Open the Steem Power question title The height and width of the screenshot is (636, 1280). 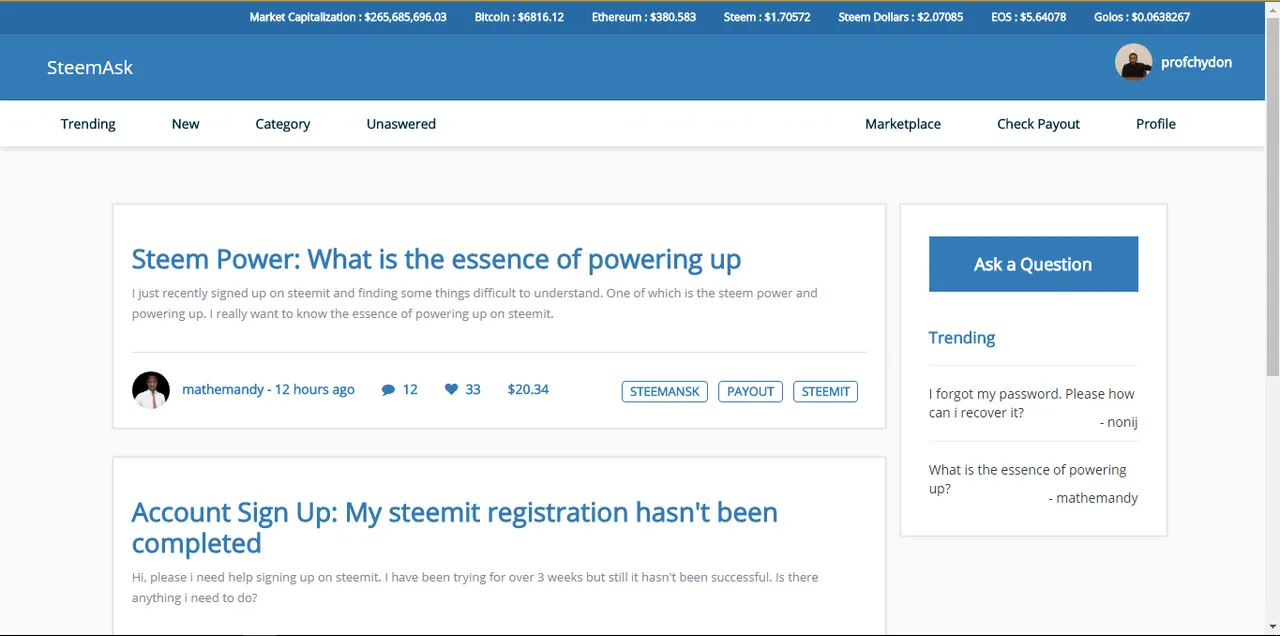point(436,259)
